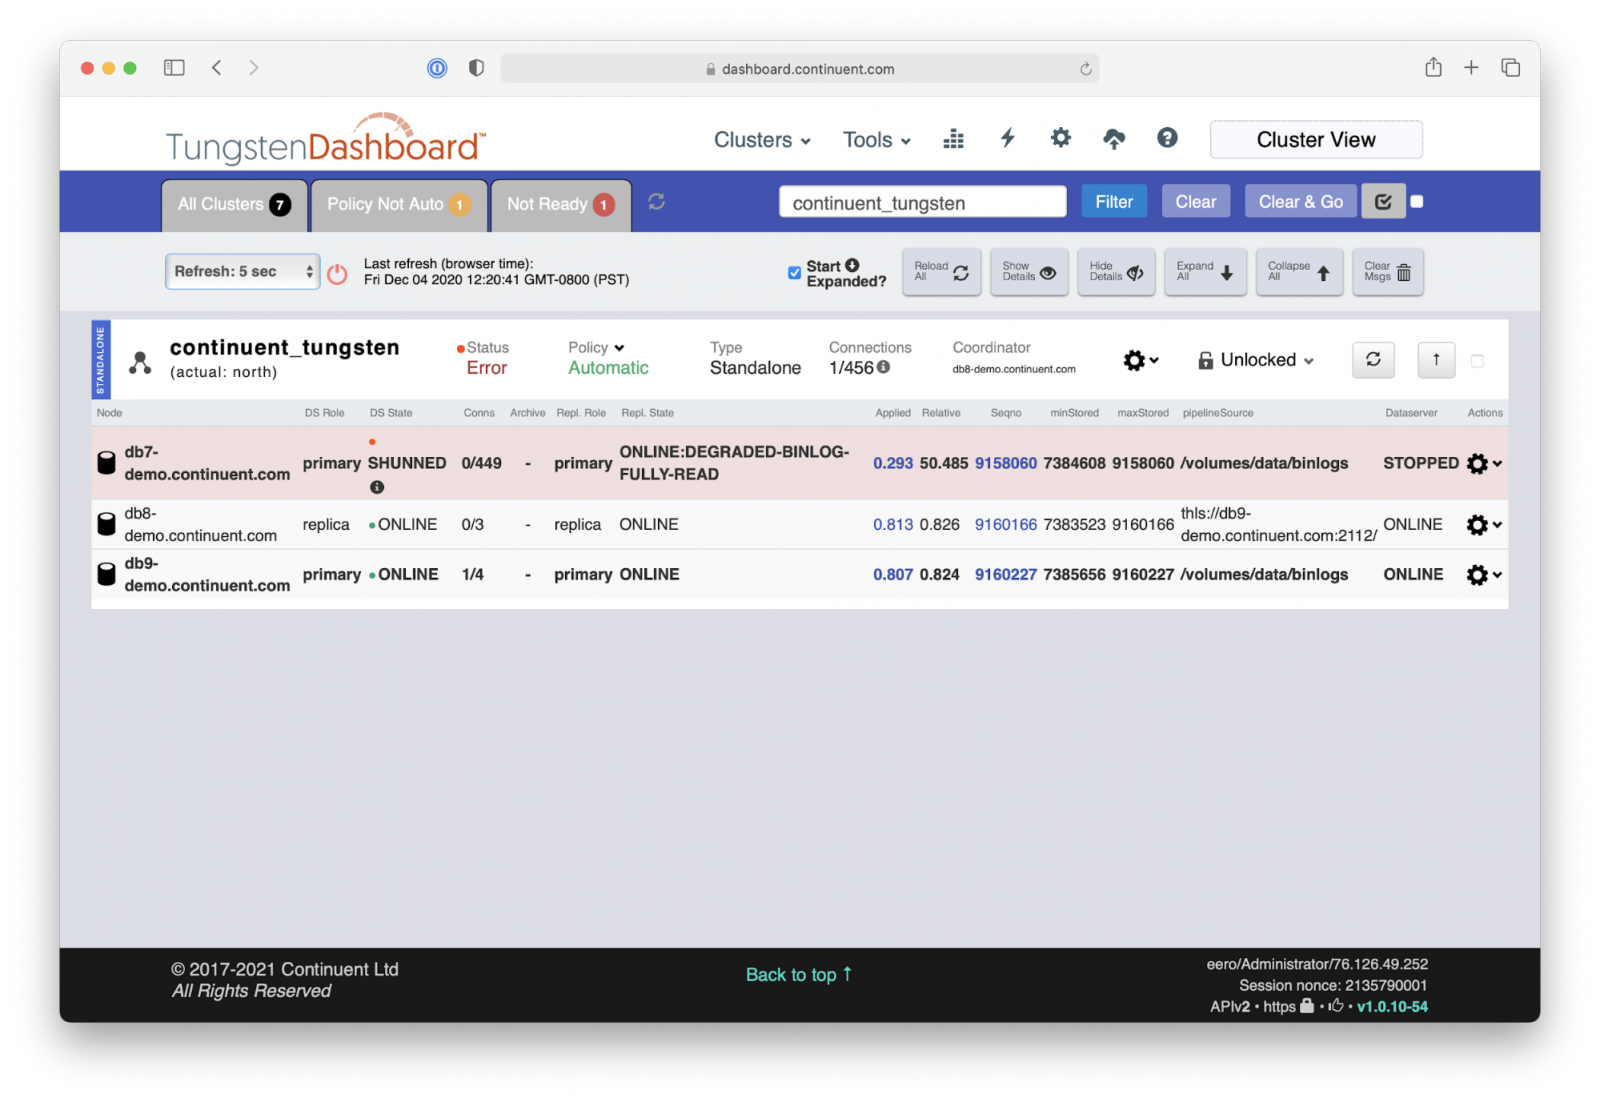Open the Clusters dropdown menu
1600x1102 pixels.
tap(762, 140)
